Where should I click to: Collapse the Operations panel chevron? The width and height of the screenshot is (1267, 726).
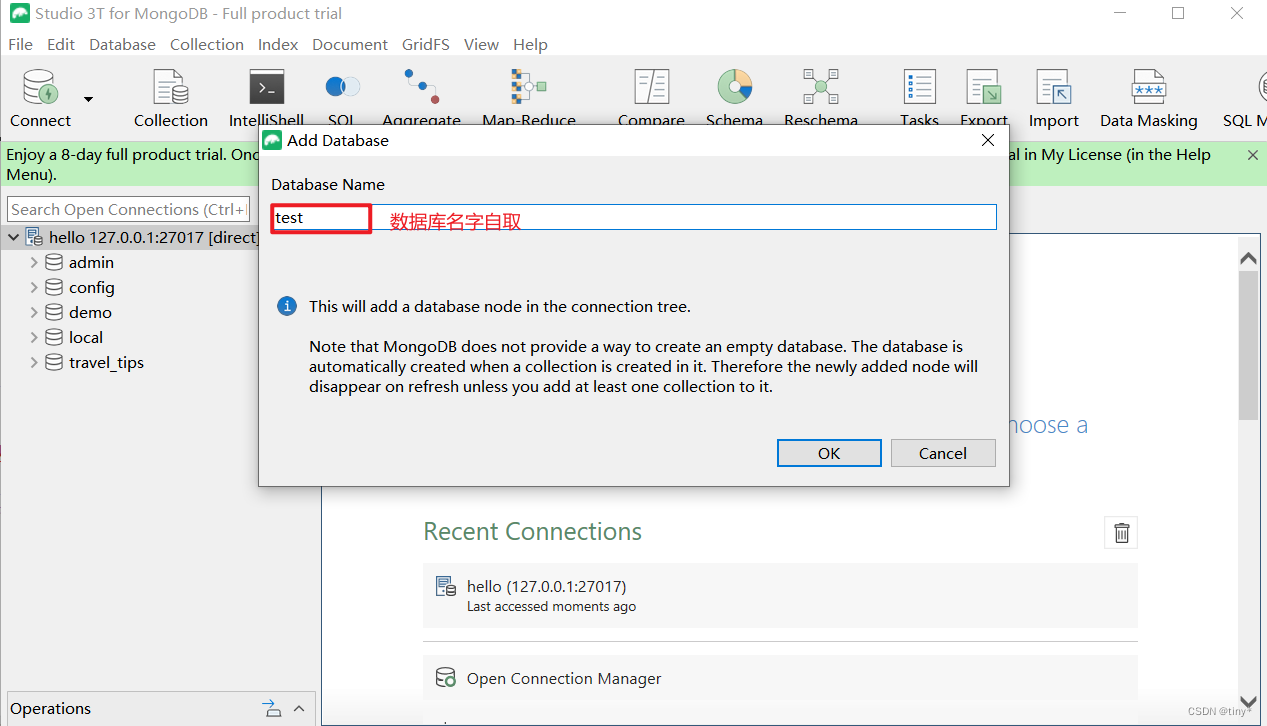pyautogui.click(x=299, y=709)
